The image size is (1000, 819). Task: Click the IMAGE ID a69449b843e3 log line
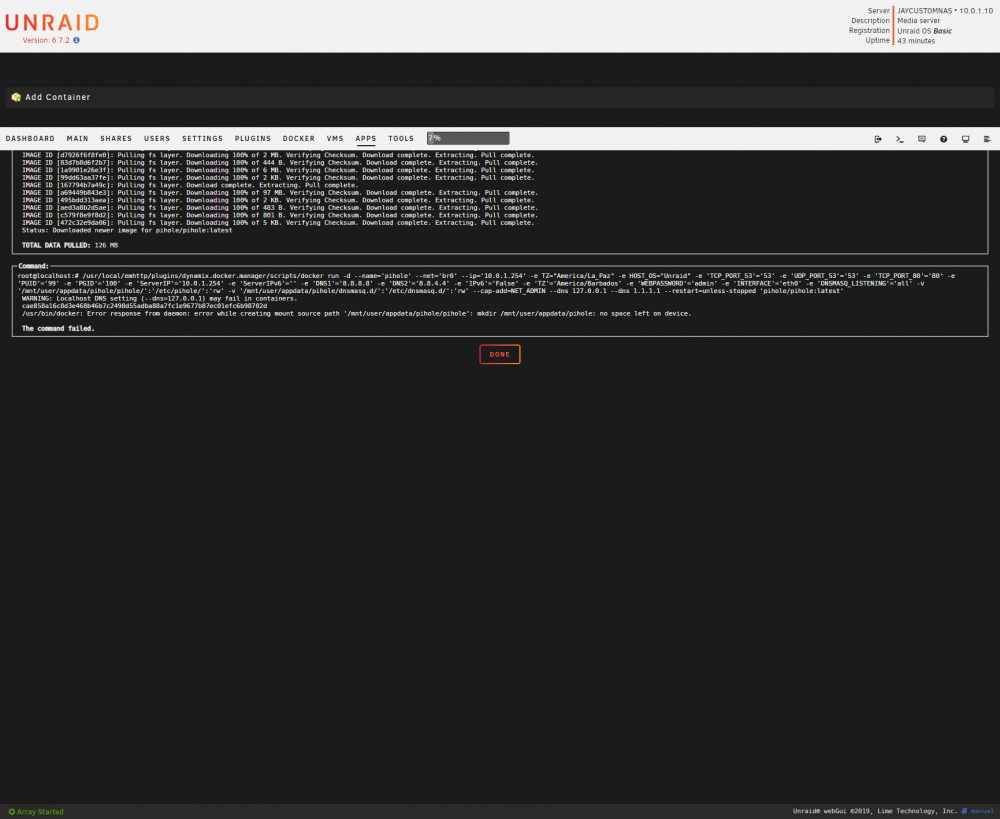point(280,193)
